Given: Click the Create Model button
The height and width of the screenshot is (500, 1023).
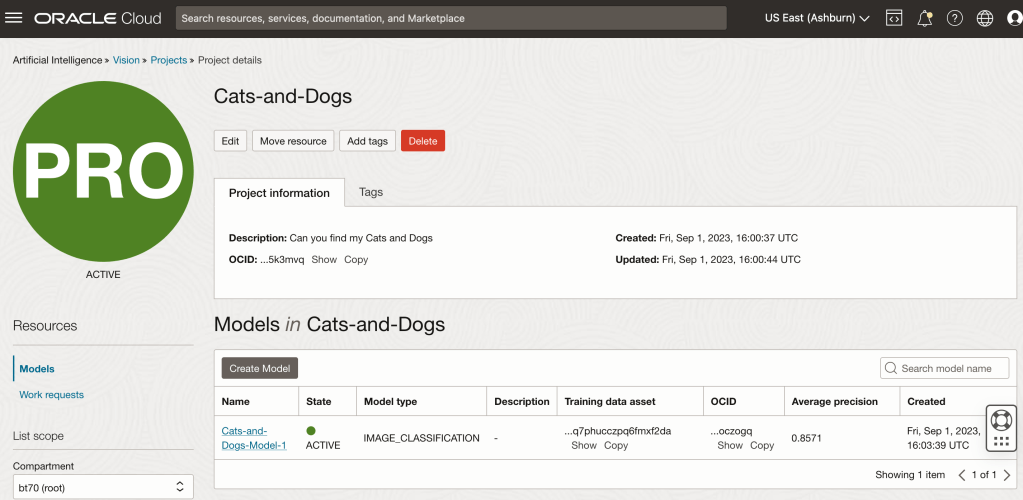Looking at the screenshot, I should [259, 368].
